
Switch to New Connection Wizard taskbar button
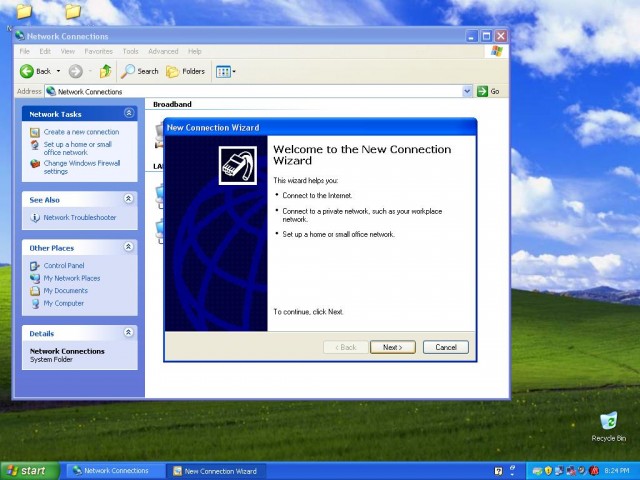coord(216,471)
